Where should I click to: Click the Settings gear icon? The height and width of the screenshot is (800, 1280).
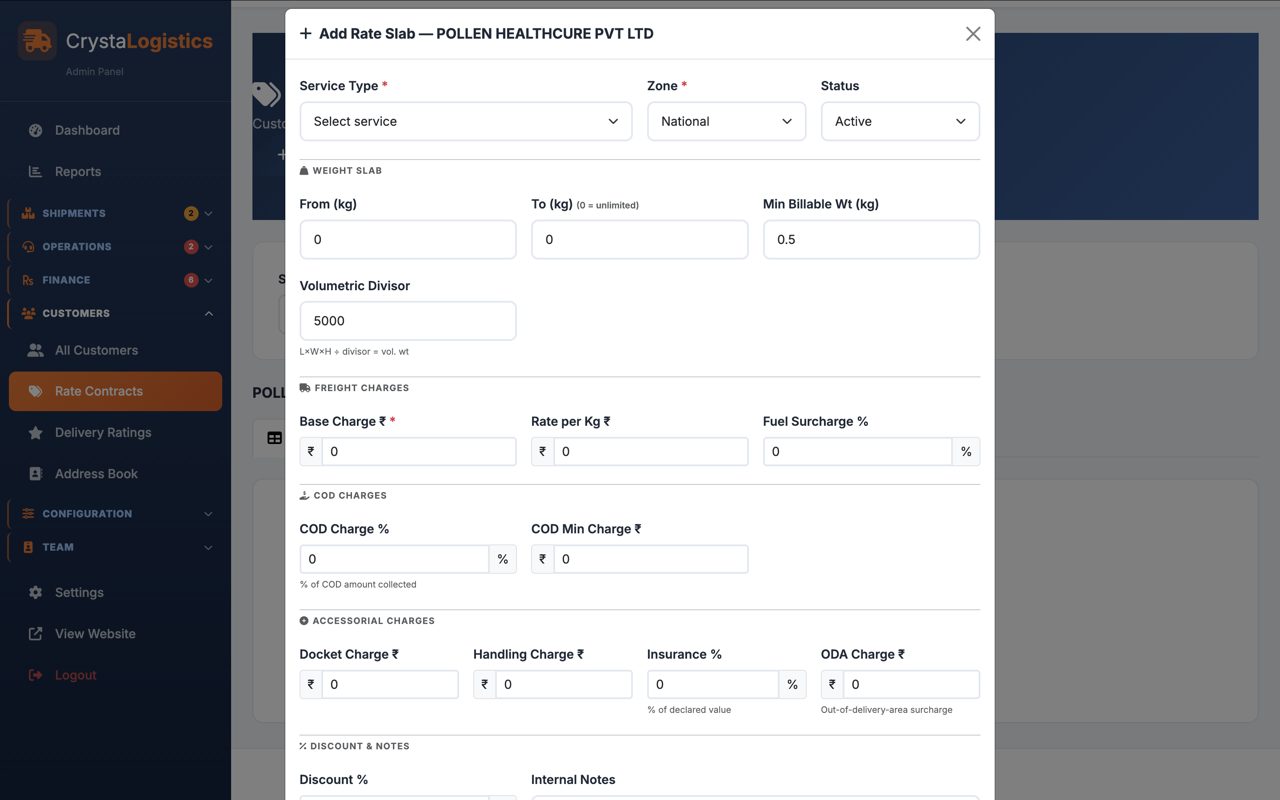36,593
